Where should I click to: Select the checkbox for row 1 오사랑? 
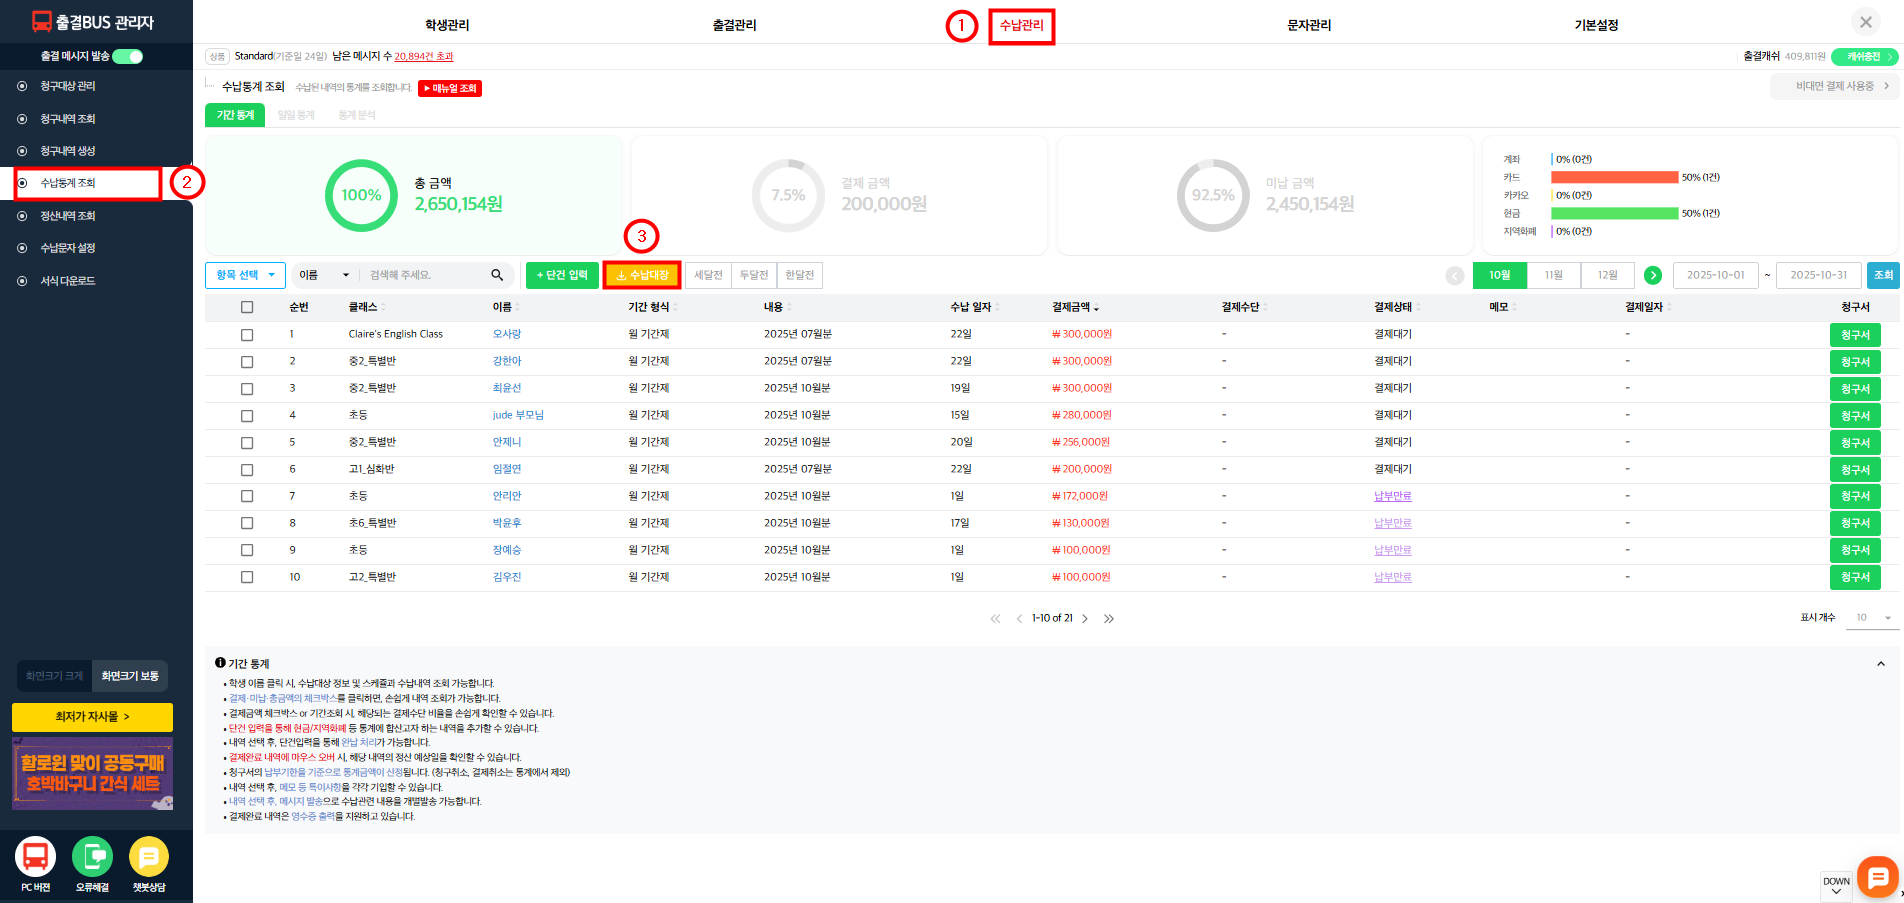(x=247, y=335)
